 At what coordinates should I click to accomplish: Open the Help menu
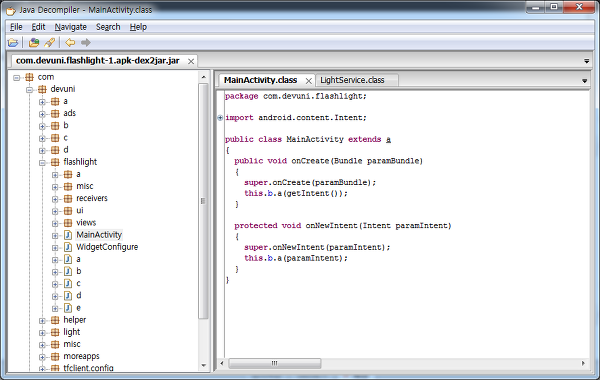pos(138,27)
